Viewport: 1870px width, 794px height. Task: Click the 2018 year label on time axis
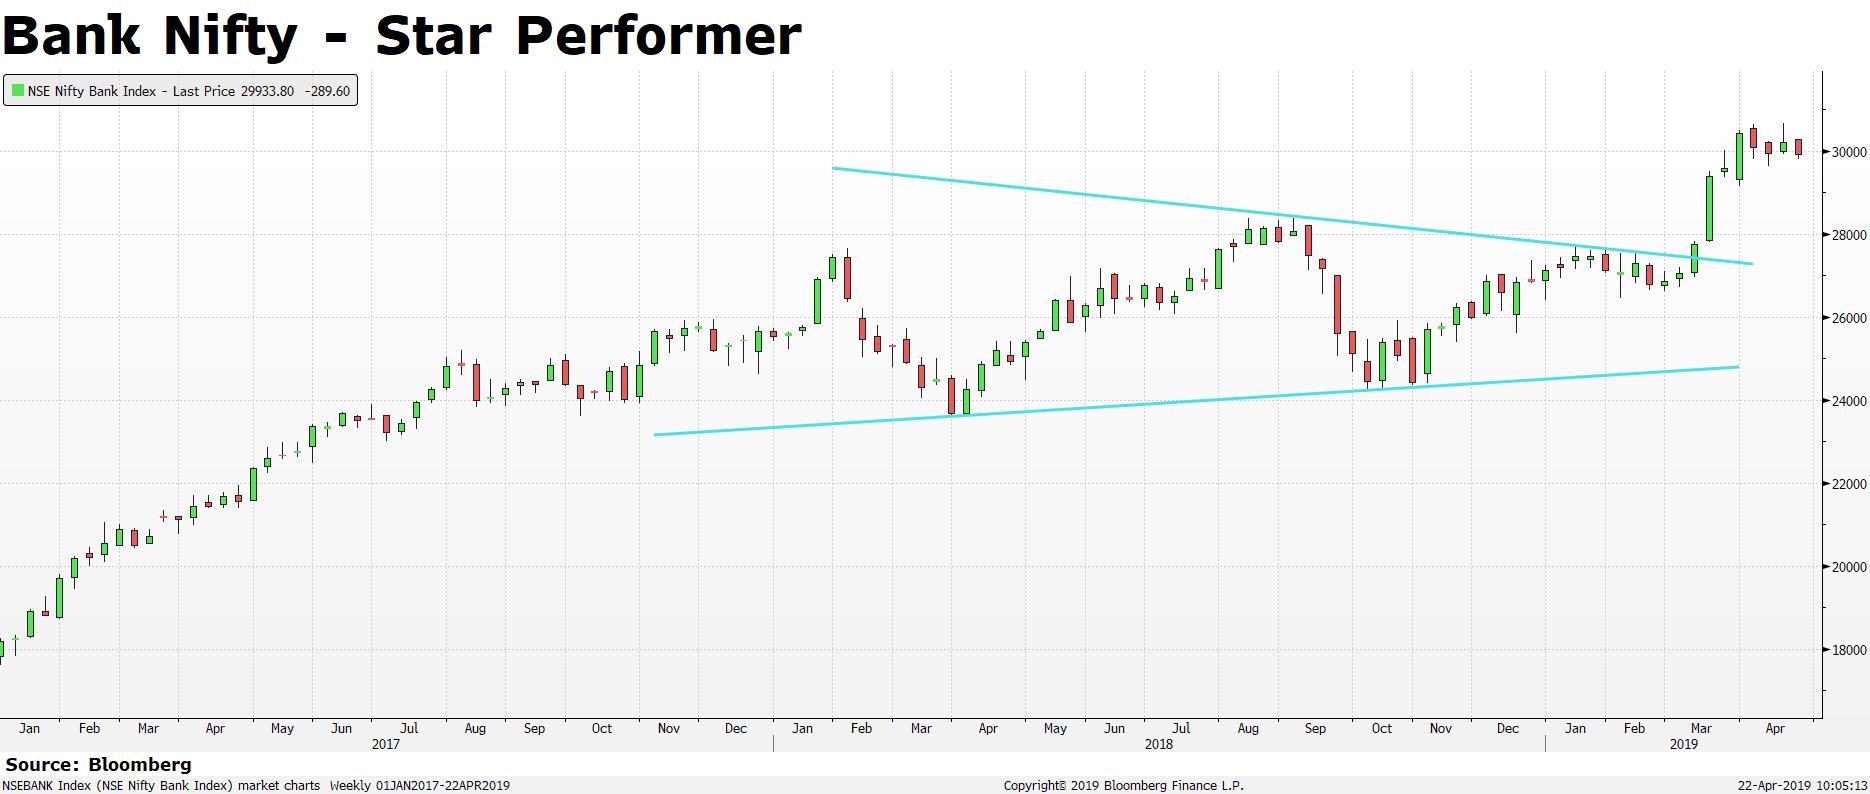[x=1159, y=744]
